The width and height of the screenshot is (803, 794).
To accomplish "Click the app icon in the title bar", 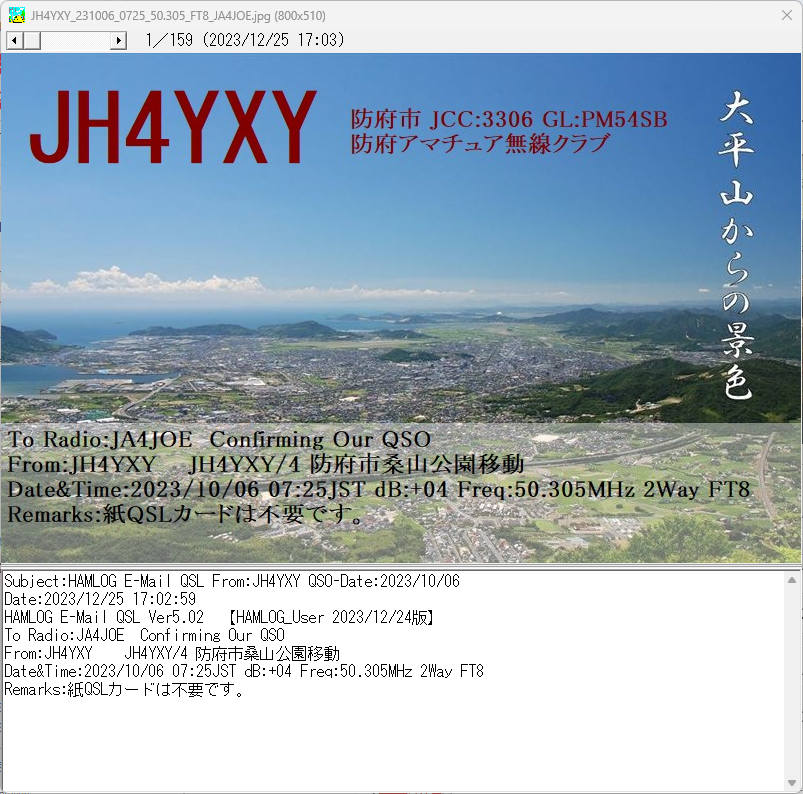I will (x=16, y=15).
